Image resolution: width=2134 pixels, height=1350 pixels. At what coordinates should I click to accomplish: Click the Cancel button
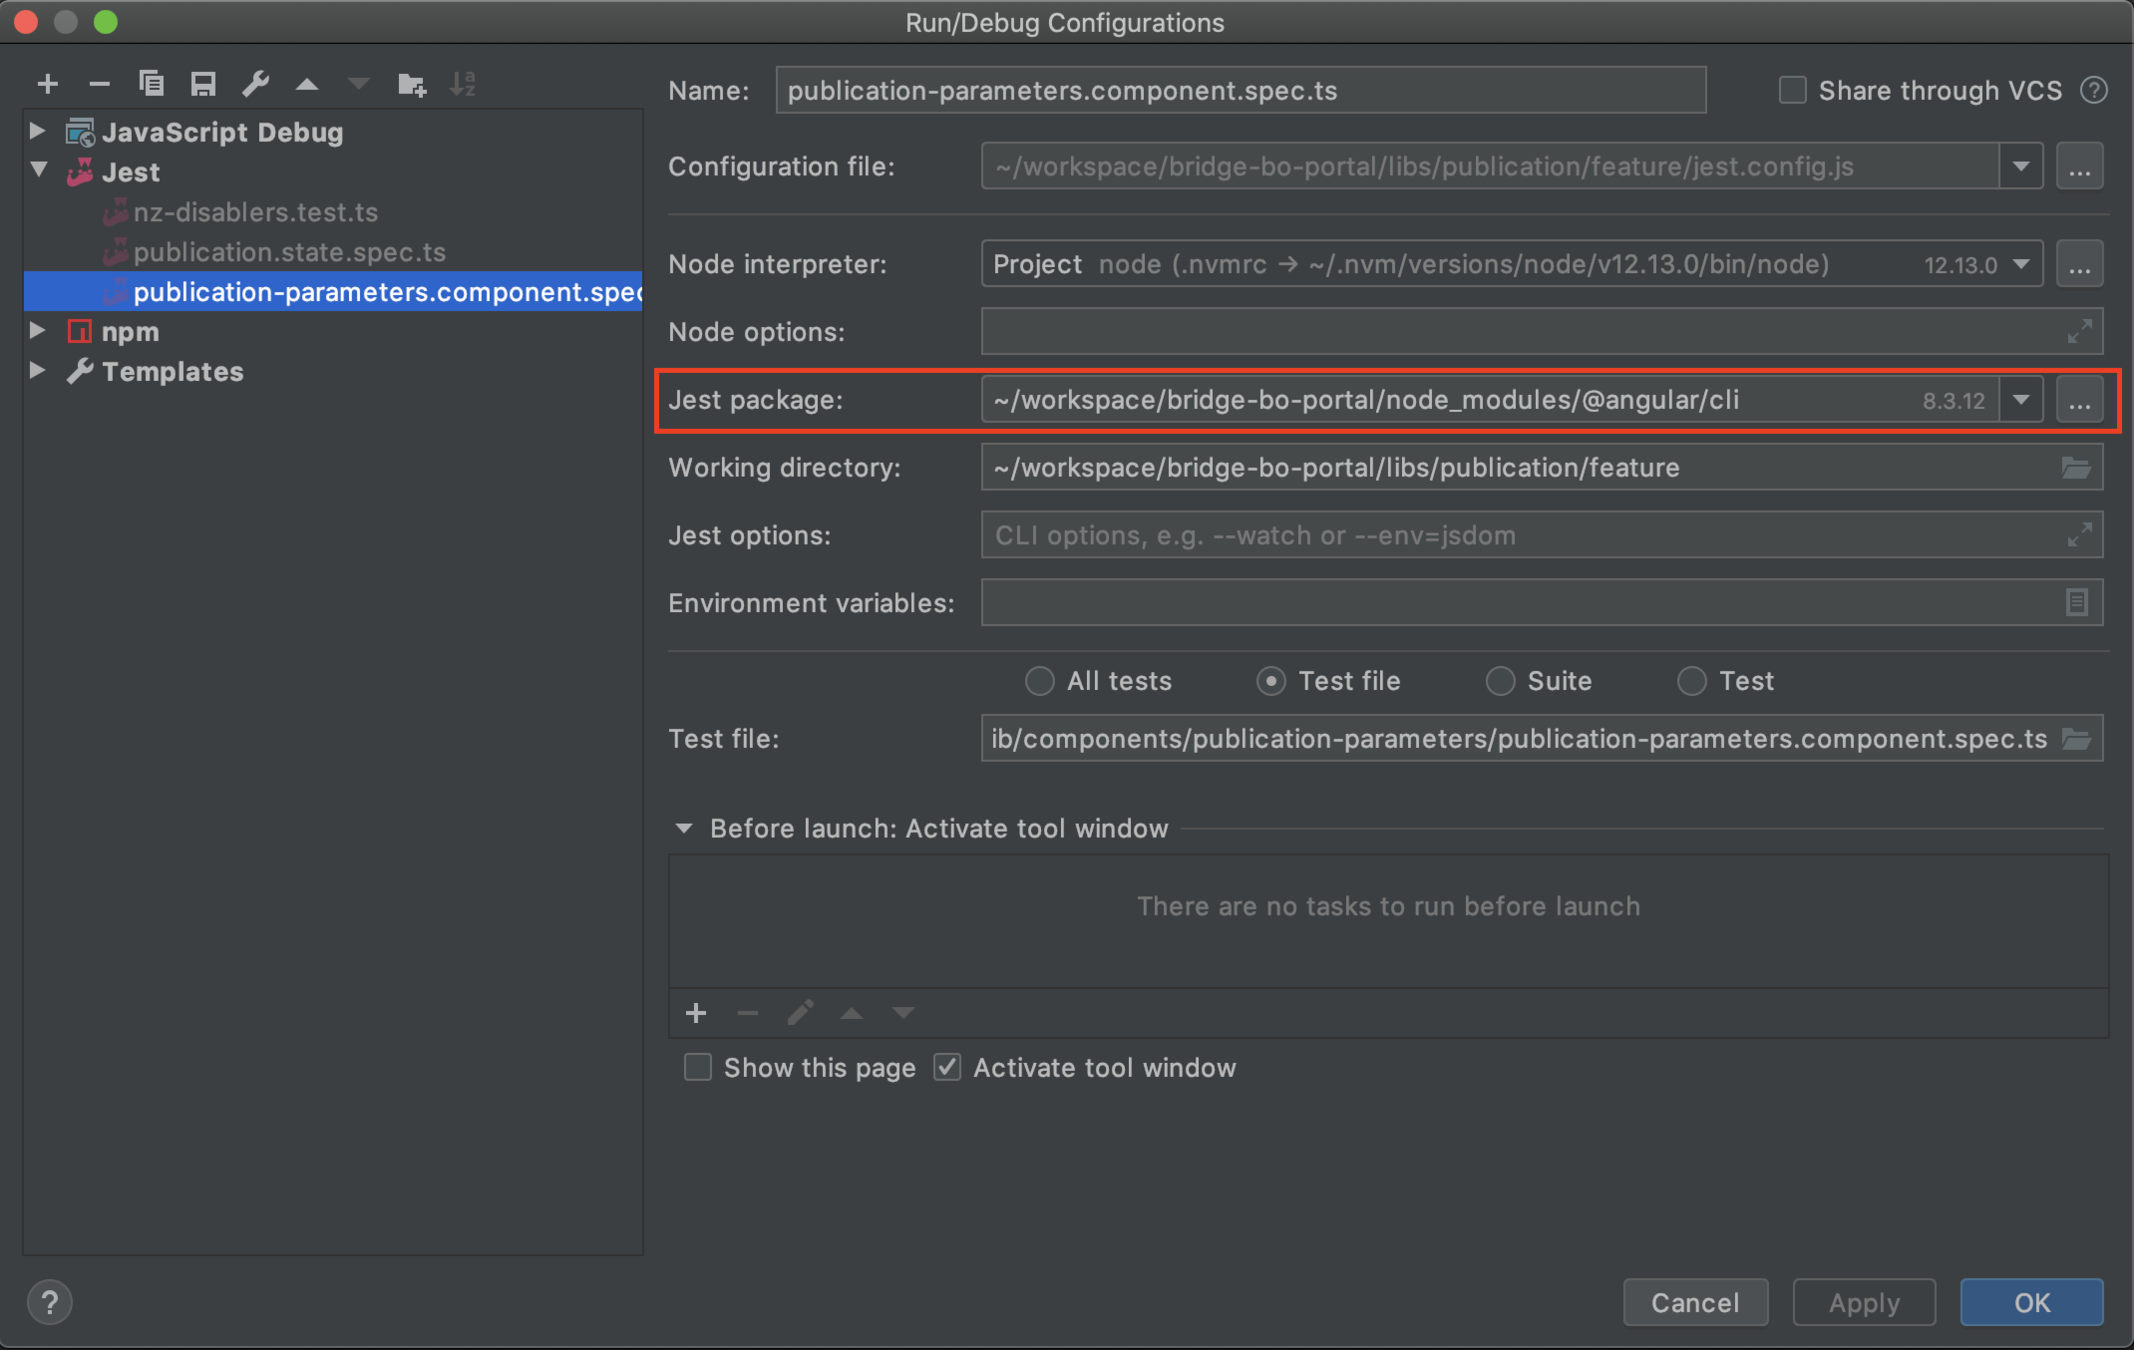click(x=1694, y=1302)
